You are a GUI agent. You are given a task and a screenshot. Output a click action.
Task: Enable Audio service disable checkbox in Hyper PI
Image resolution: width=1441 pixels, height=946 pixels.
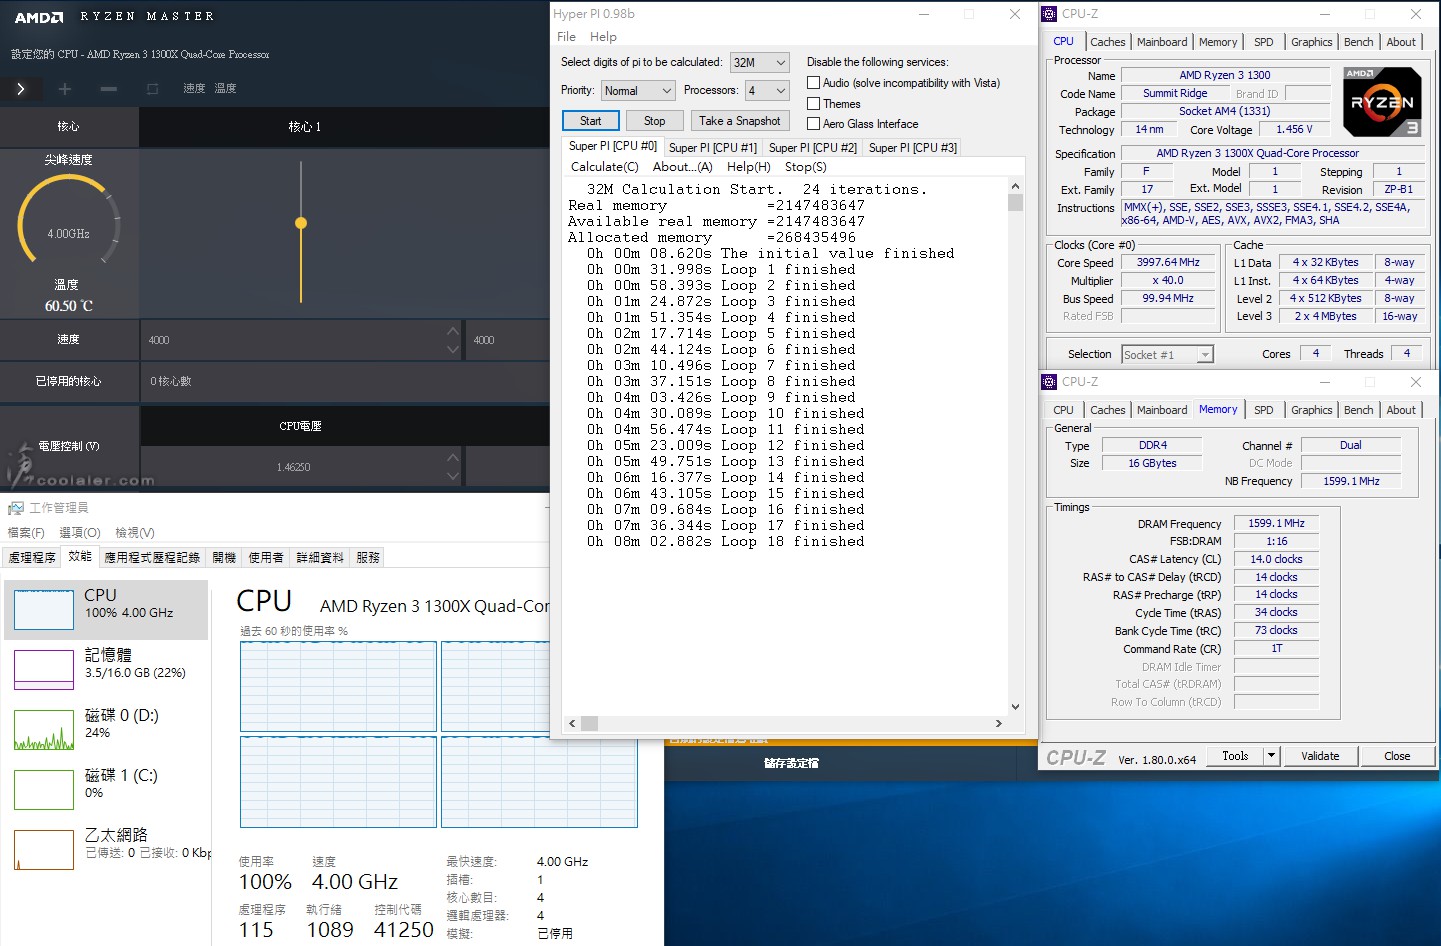[x=813, y=83]
